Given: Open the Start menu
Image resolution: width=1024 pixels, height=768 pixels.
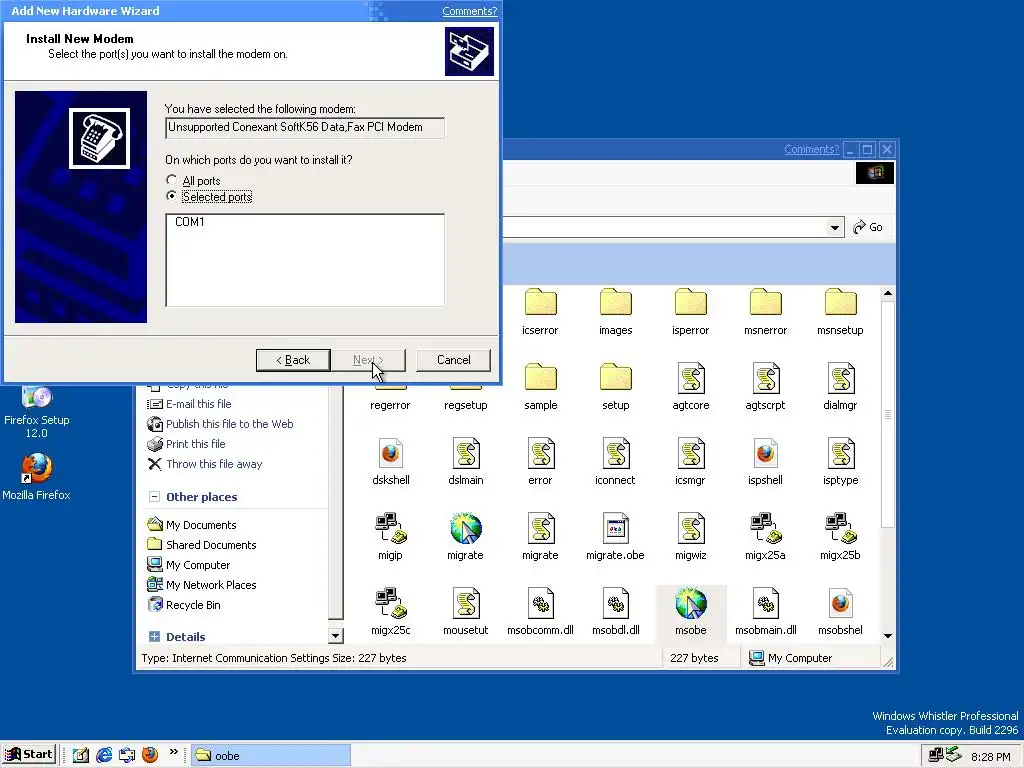Looking at the screenshot, I should 29,755.
